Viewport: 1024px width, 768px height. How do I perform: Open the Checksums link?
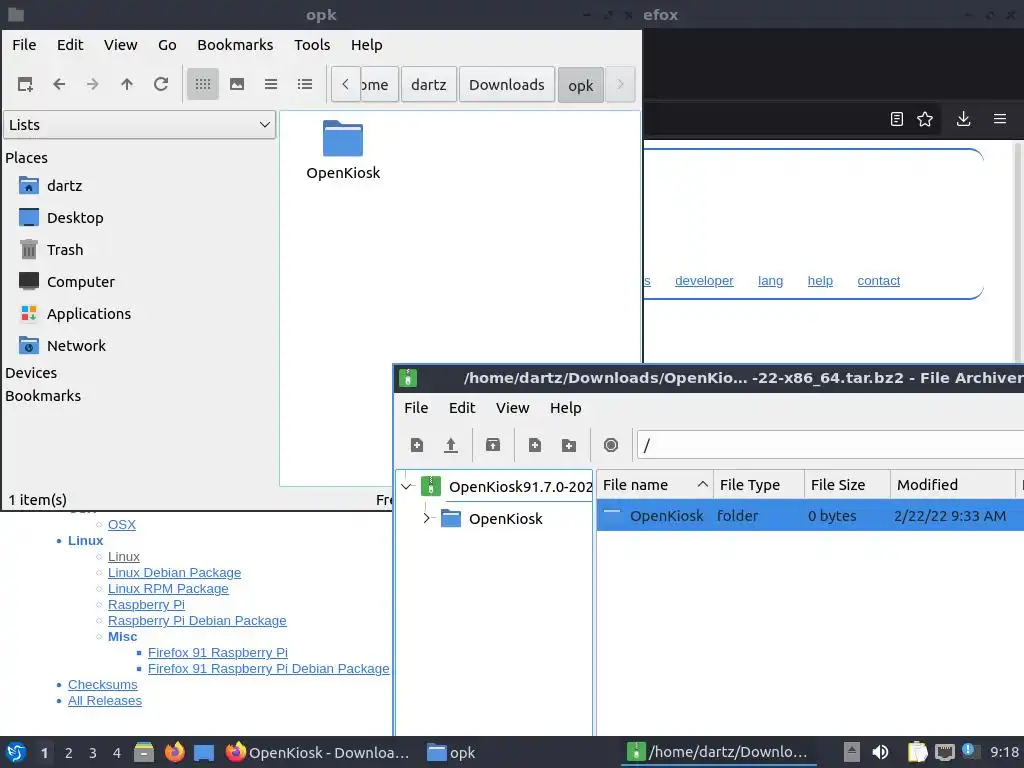pos(103,685)
